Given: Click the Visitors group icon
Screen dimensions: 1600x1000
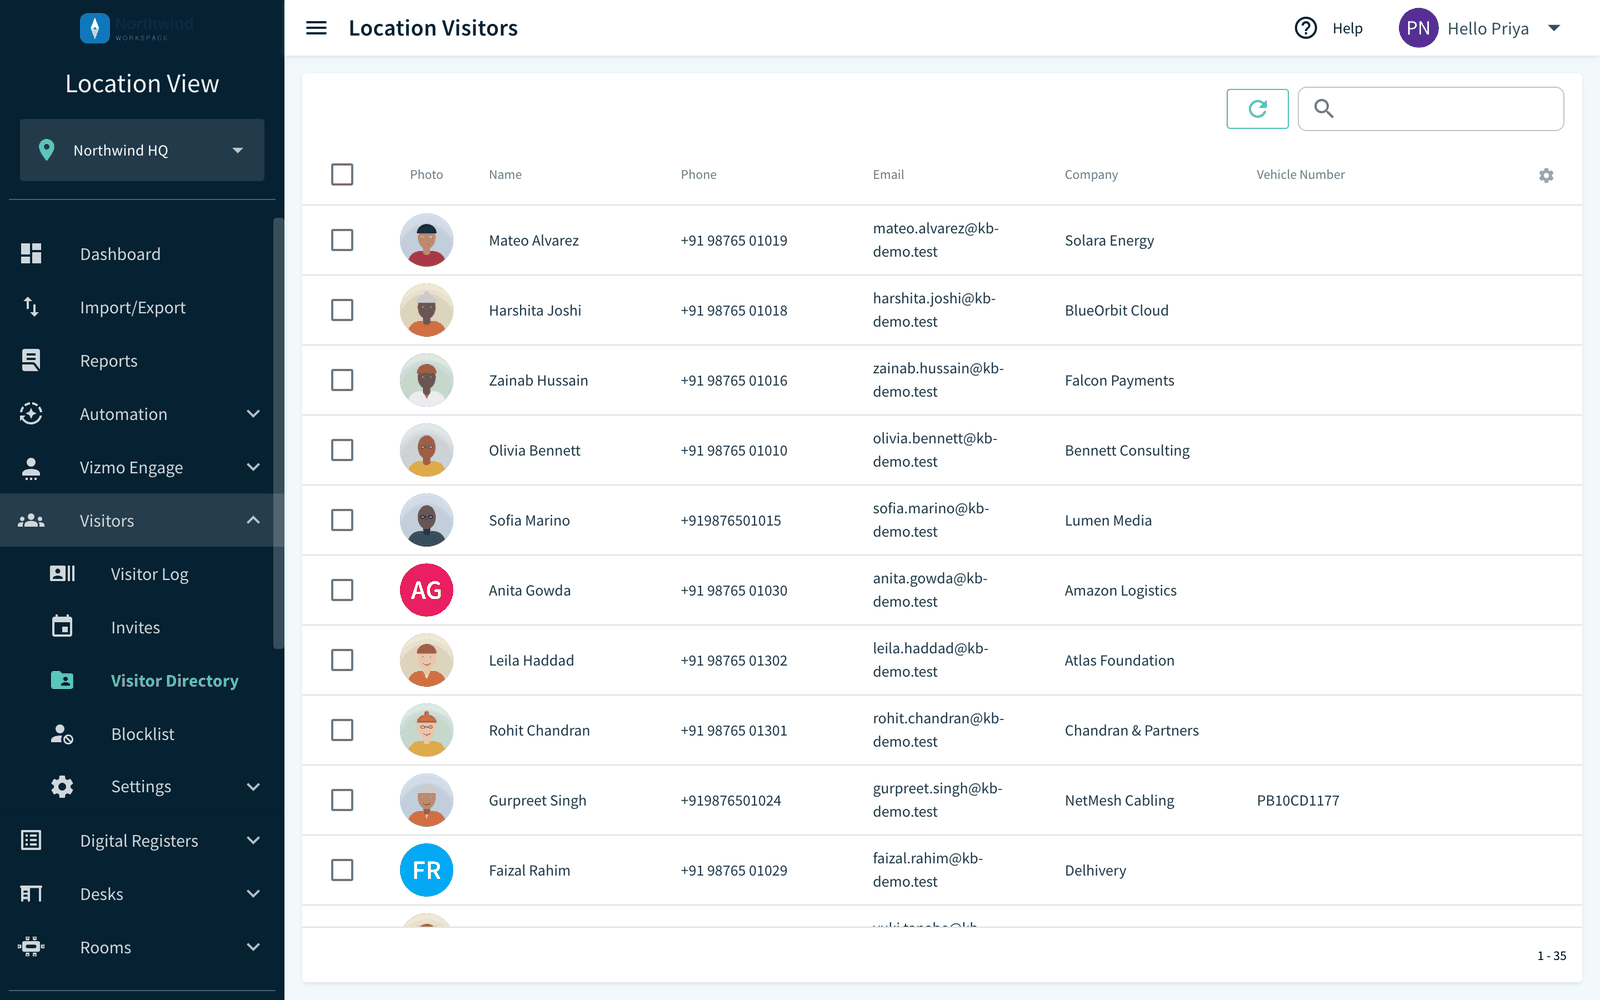Looking at the screenshot, I should click(x=31, y=520).
